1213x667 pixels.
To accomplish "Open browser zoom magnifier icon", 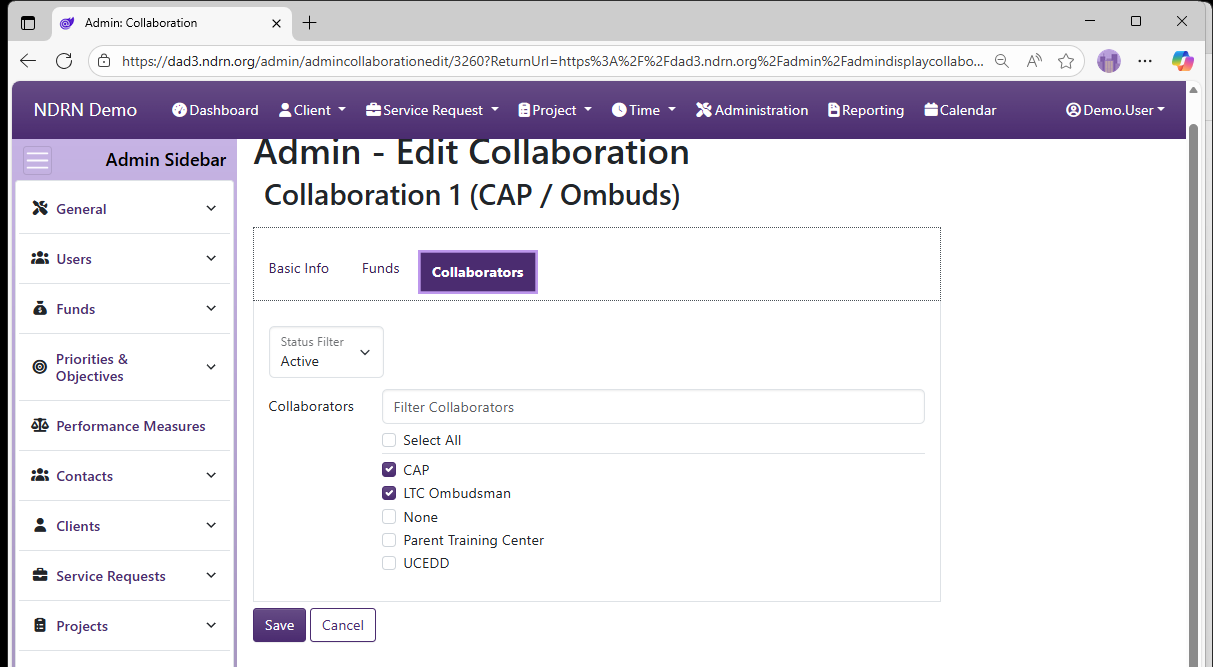I will (1002, 61).
